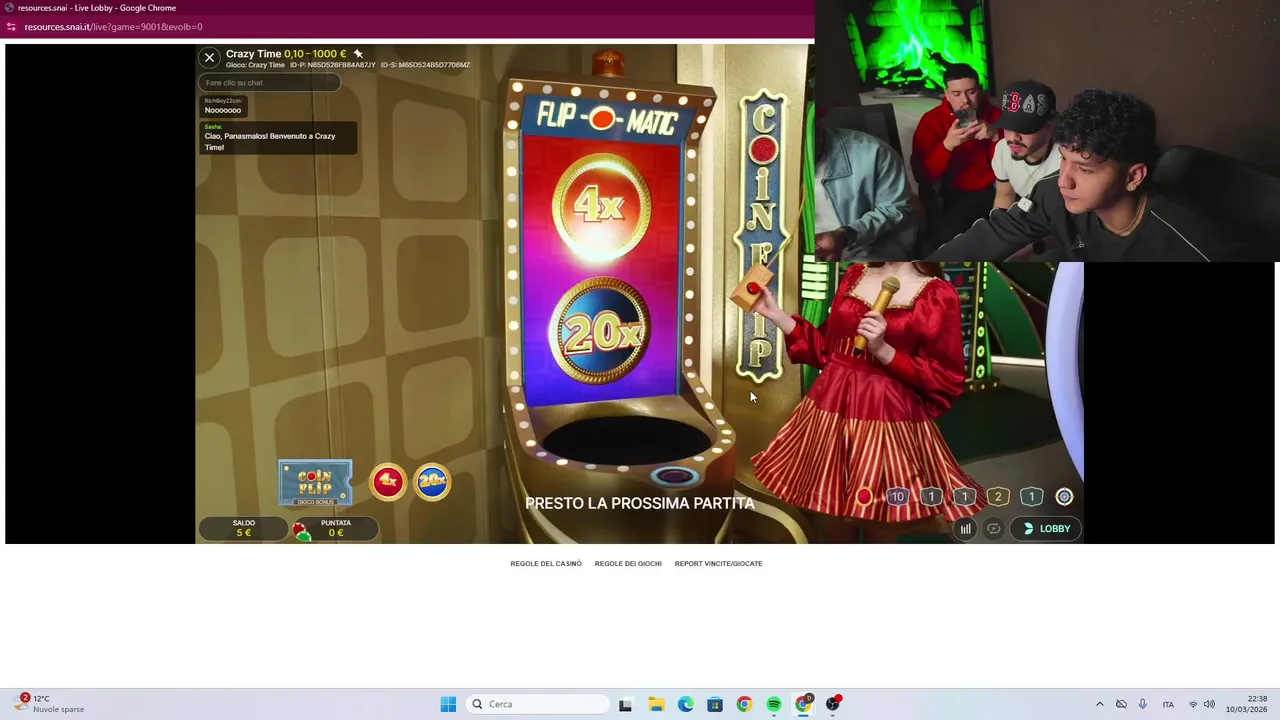This screenshot has height=720, width=1280.
Task: Open Task View from the taskbar
Action: pyautogui.click(x=625, y=704)
